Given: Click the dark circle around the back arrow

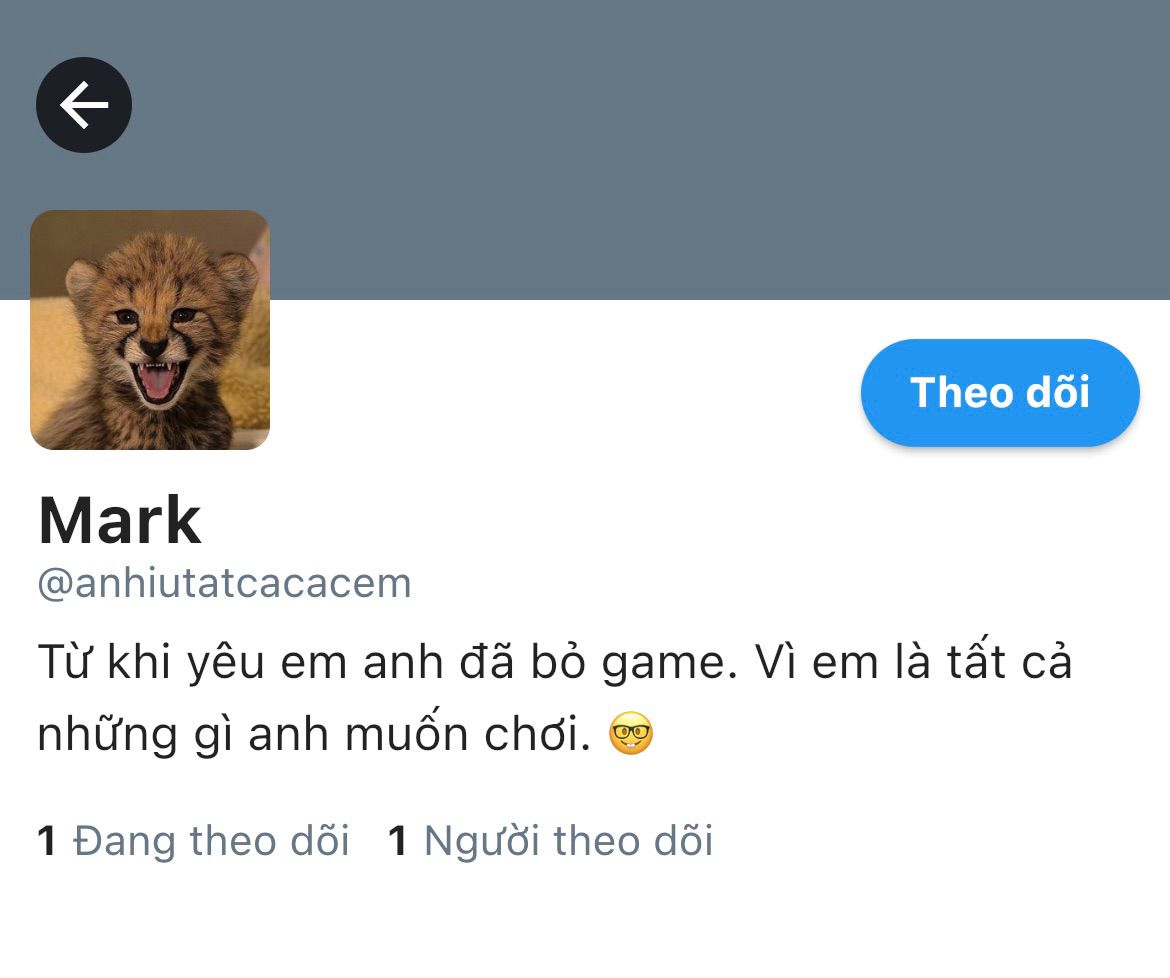Looking at the screenshot, I should click(84, 105).
